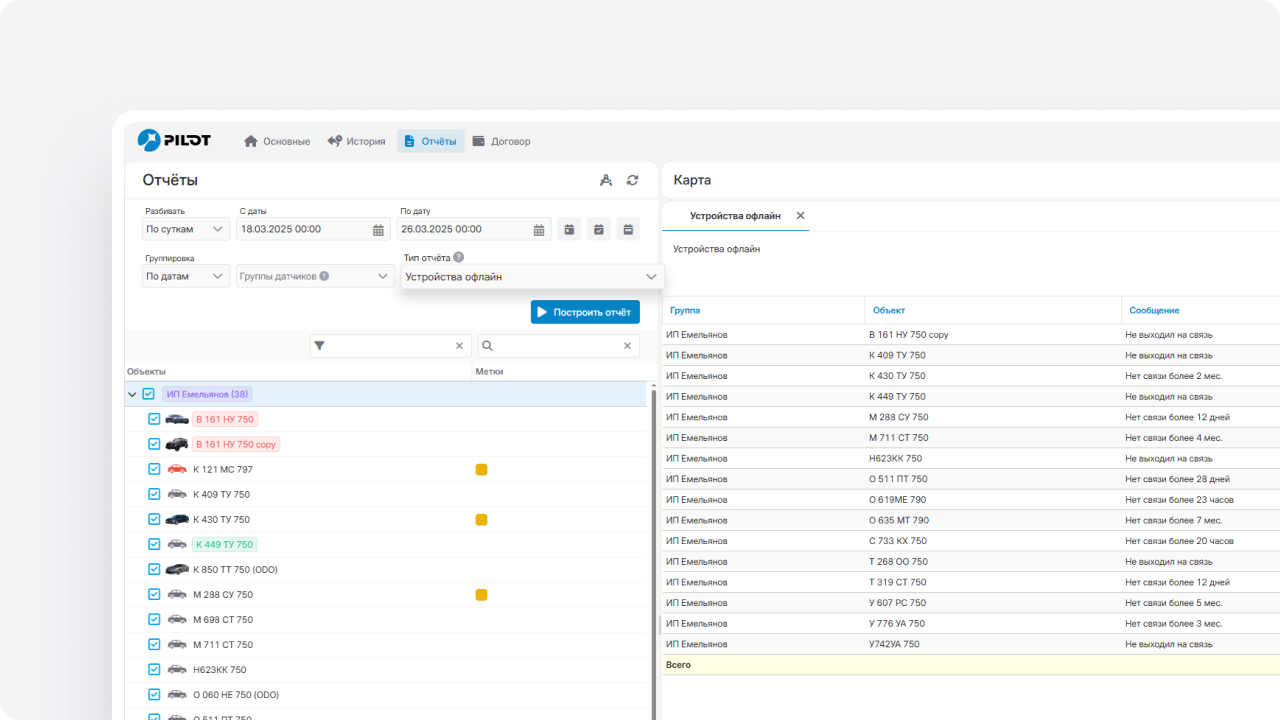The height and width of the screenshot is (720, 1280).
Task: Click the help icon next to Тип отчёта
Action: coord(458,257)
